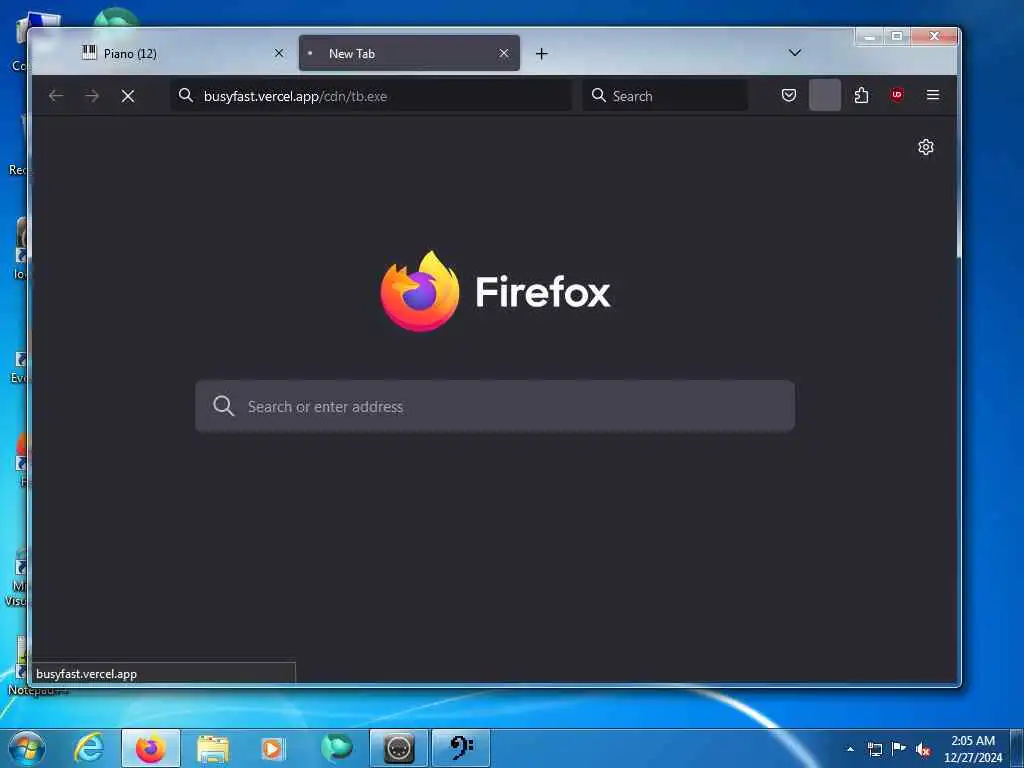Go forward one page in Firefox
Image resolution: width=1024 pixels, height=768 pixels.
tap(92, 96)
